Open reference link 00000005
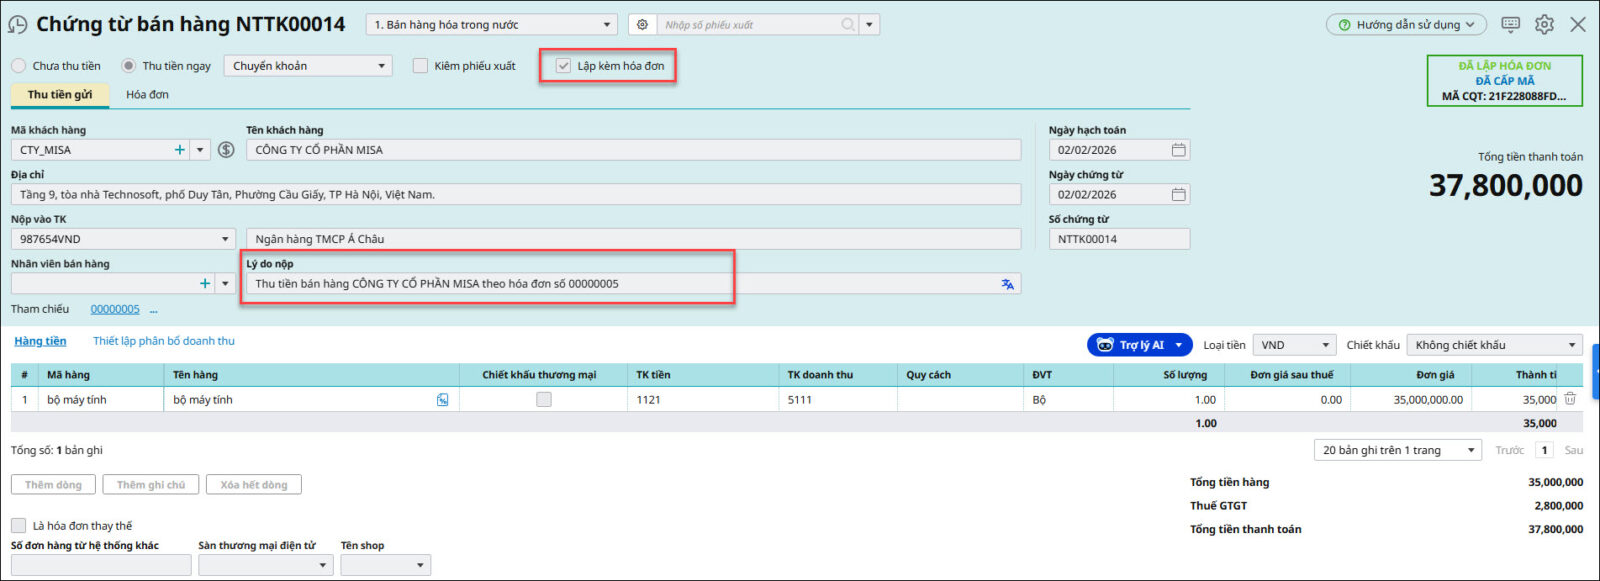 tap(115, 310)
